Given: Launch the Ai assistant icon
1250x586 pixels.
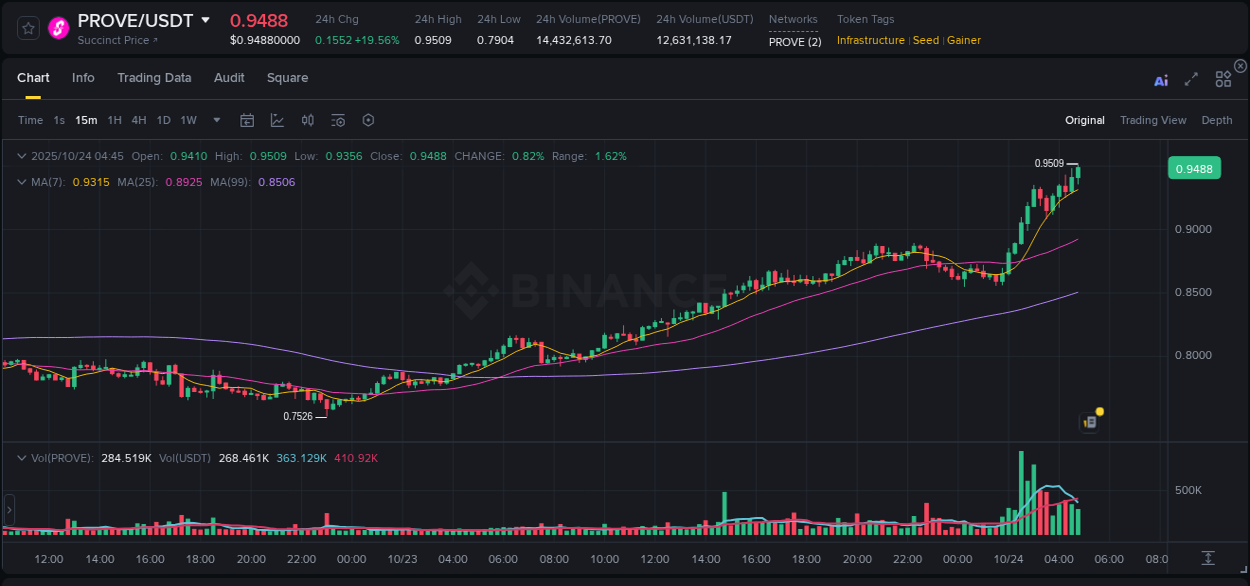Looking at the screenshot, I should pos(1161,80).
